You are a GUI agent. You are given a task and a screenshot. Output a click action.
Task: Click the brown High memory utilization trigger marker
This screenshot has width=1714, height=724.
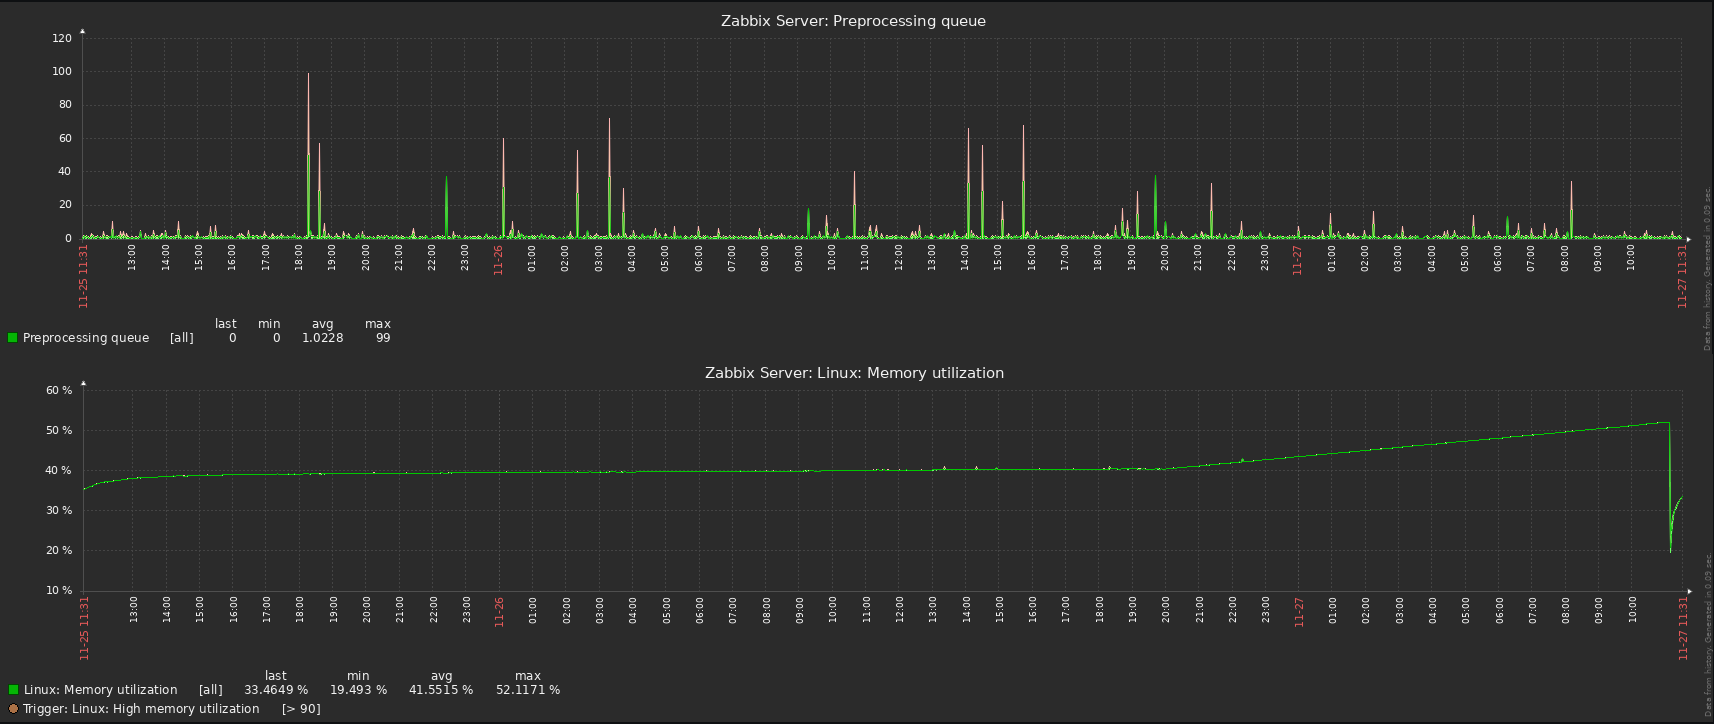click(x=13, y=709)
